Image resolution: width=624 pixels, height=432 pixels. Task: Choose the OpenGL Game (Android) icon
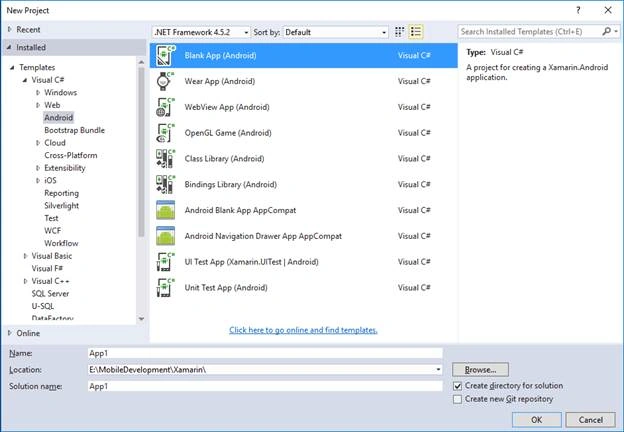[165, 133]
